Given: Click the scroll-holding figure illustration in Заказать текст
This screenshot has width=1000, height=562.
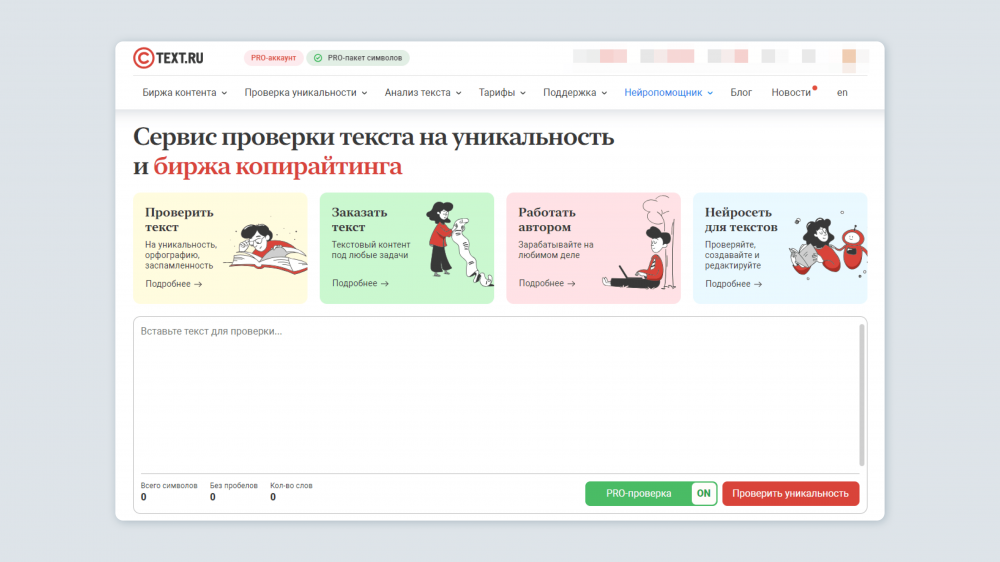Looking at the screenshot, I should 458,244.
